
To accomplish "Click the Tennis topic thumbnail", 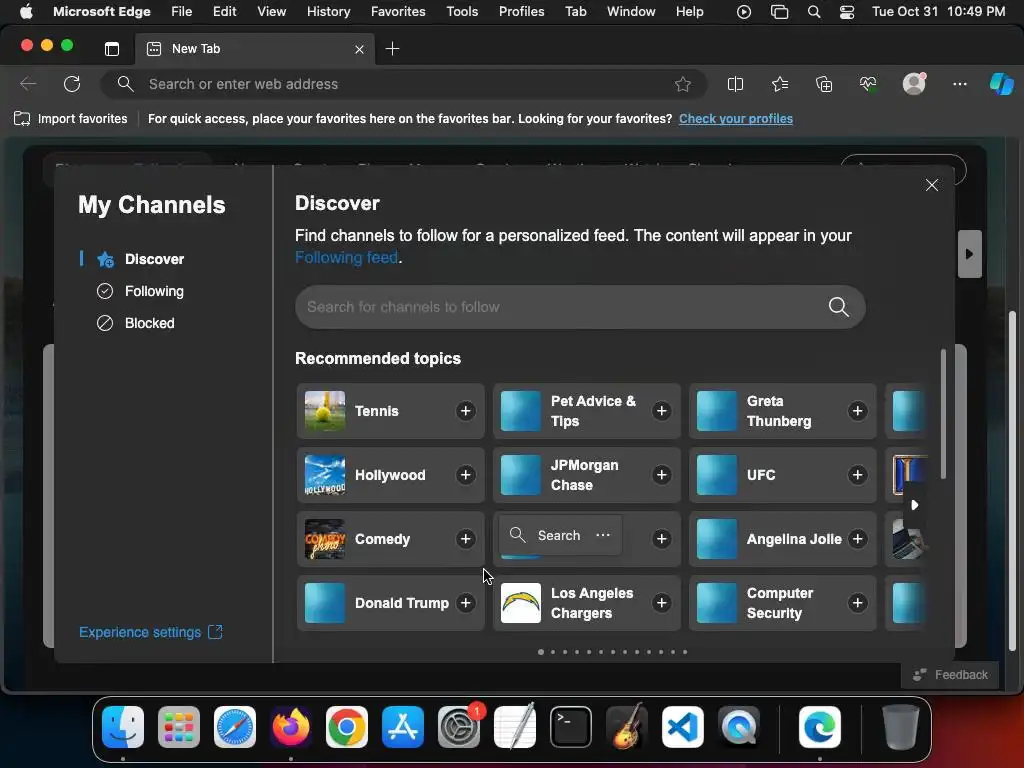I will pyautogui.click(x=325, y=411).
